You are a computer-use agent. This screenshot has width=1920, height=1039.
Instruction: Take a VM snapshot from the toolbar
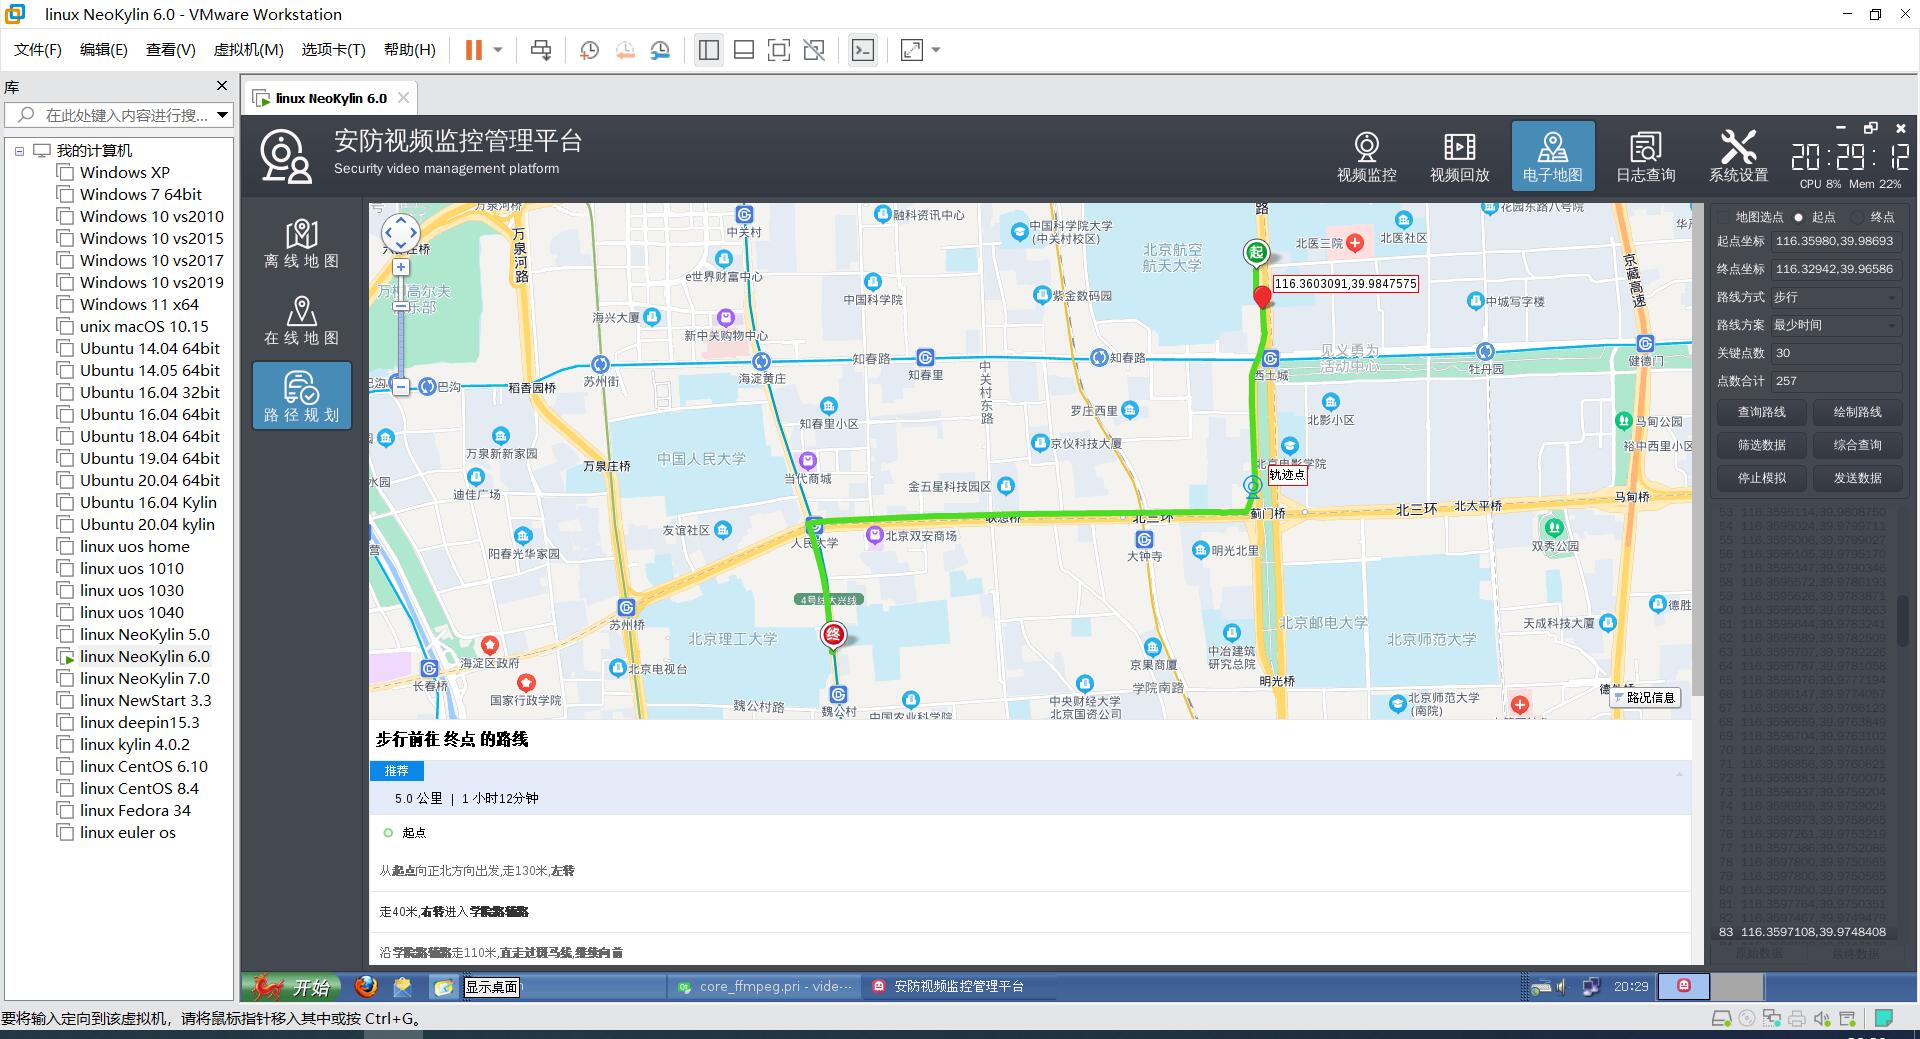(589, 50)
